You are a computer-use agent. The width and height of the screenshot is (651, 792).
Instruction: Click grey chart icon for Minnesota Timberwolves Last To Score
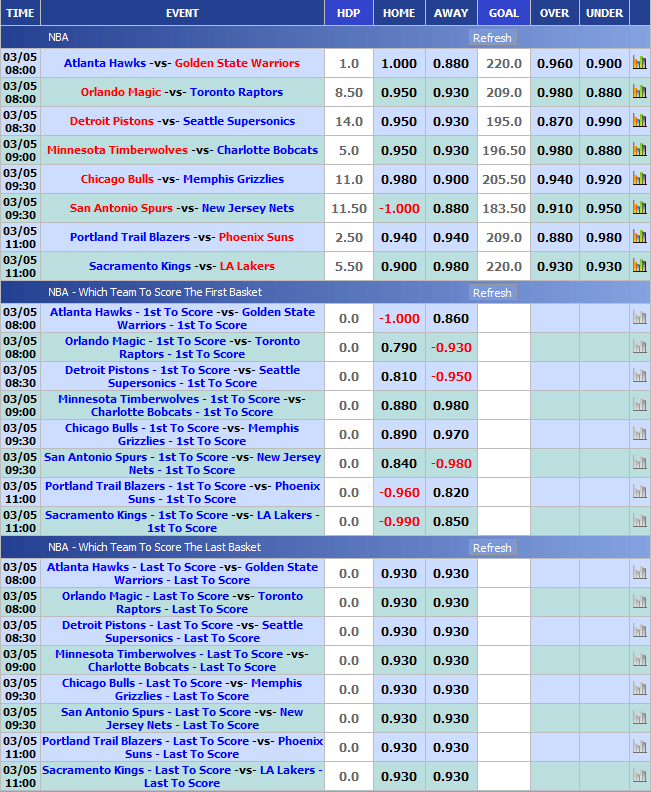click(639, 660)
